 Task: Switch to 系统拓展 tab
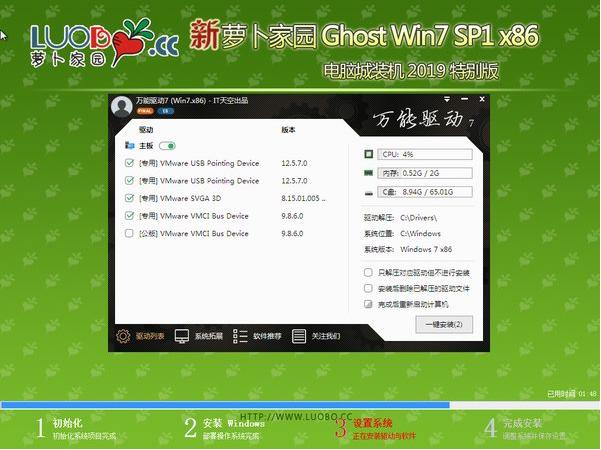199,336
